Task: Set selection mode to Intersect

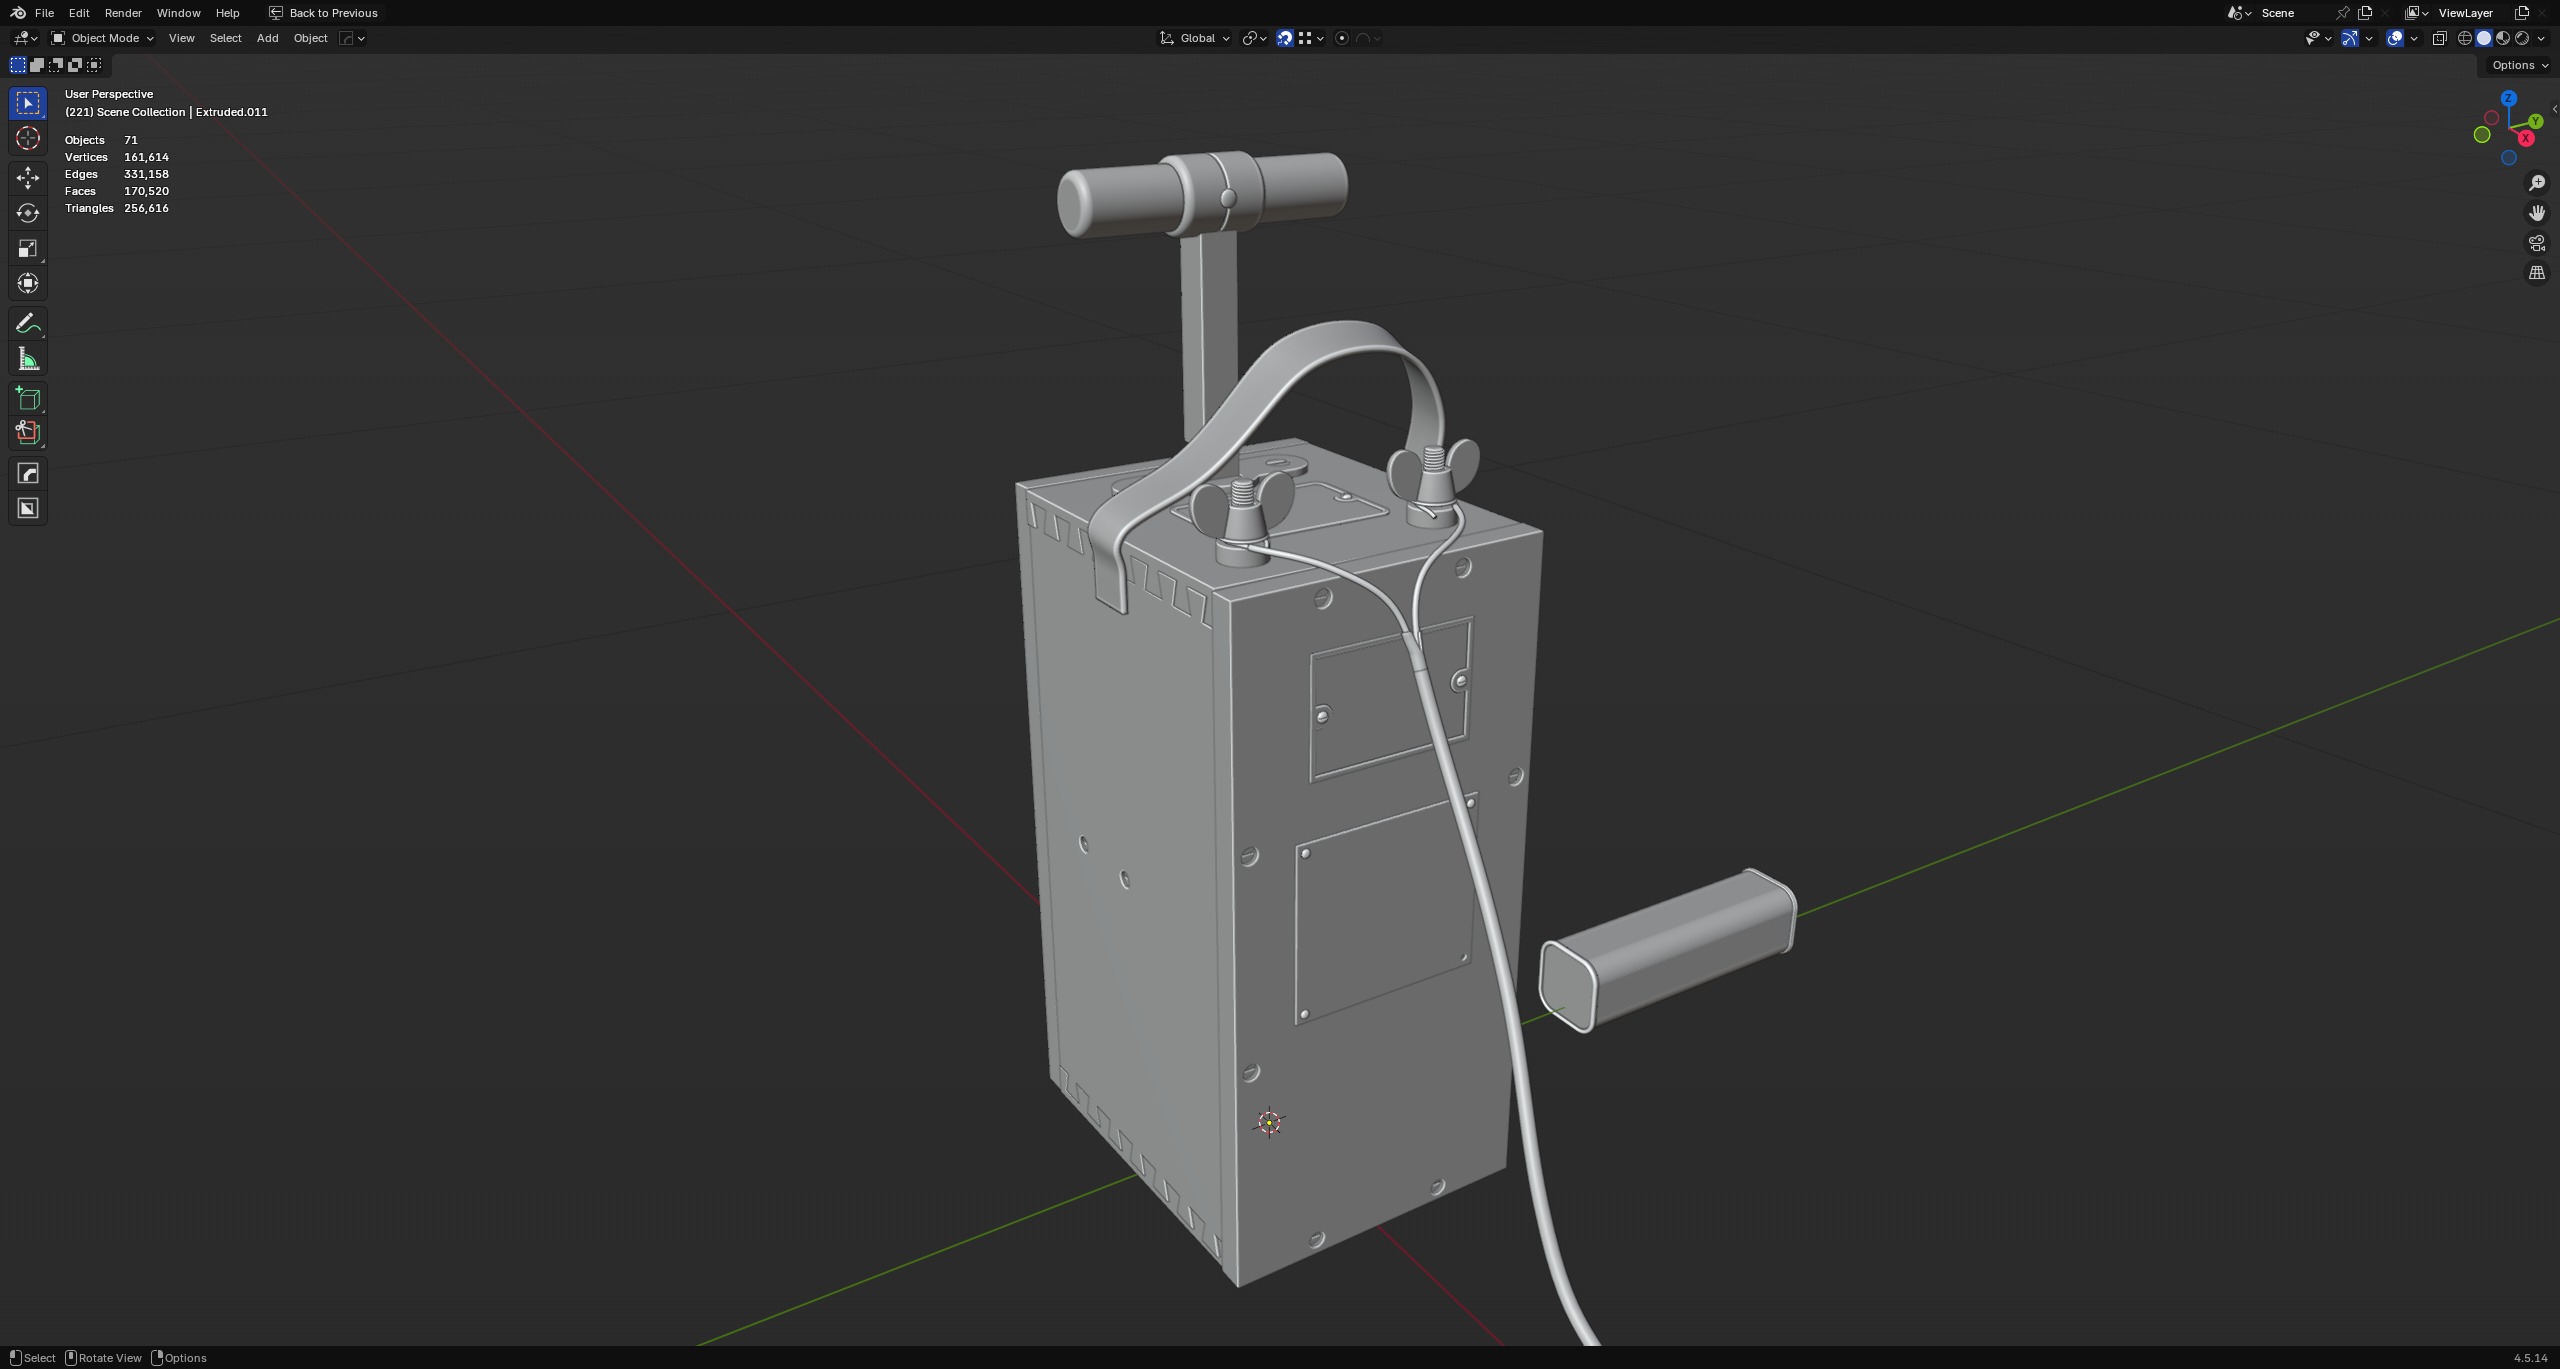Action: 94,65
